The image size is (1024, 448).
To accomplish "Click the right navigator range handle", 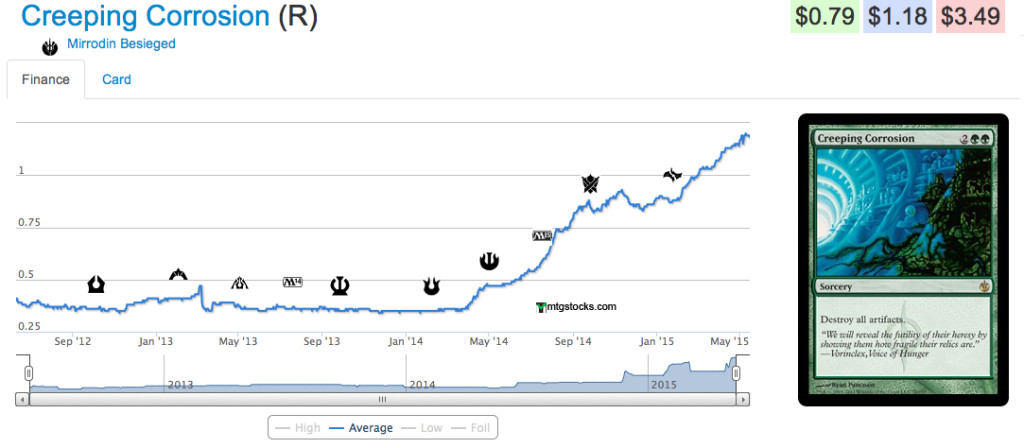I will (x=736, y=373).
